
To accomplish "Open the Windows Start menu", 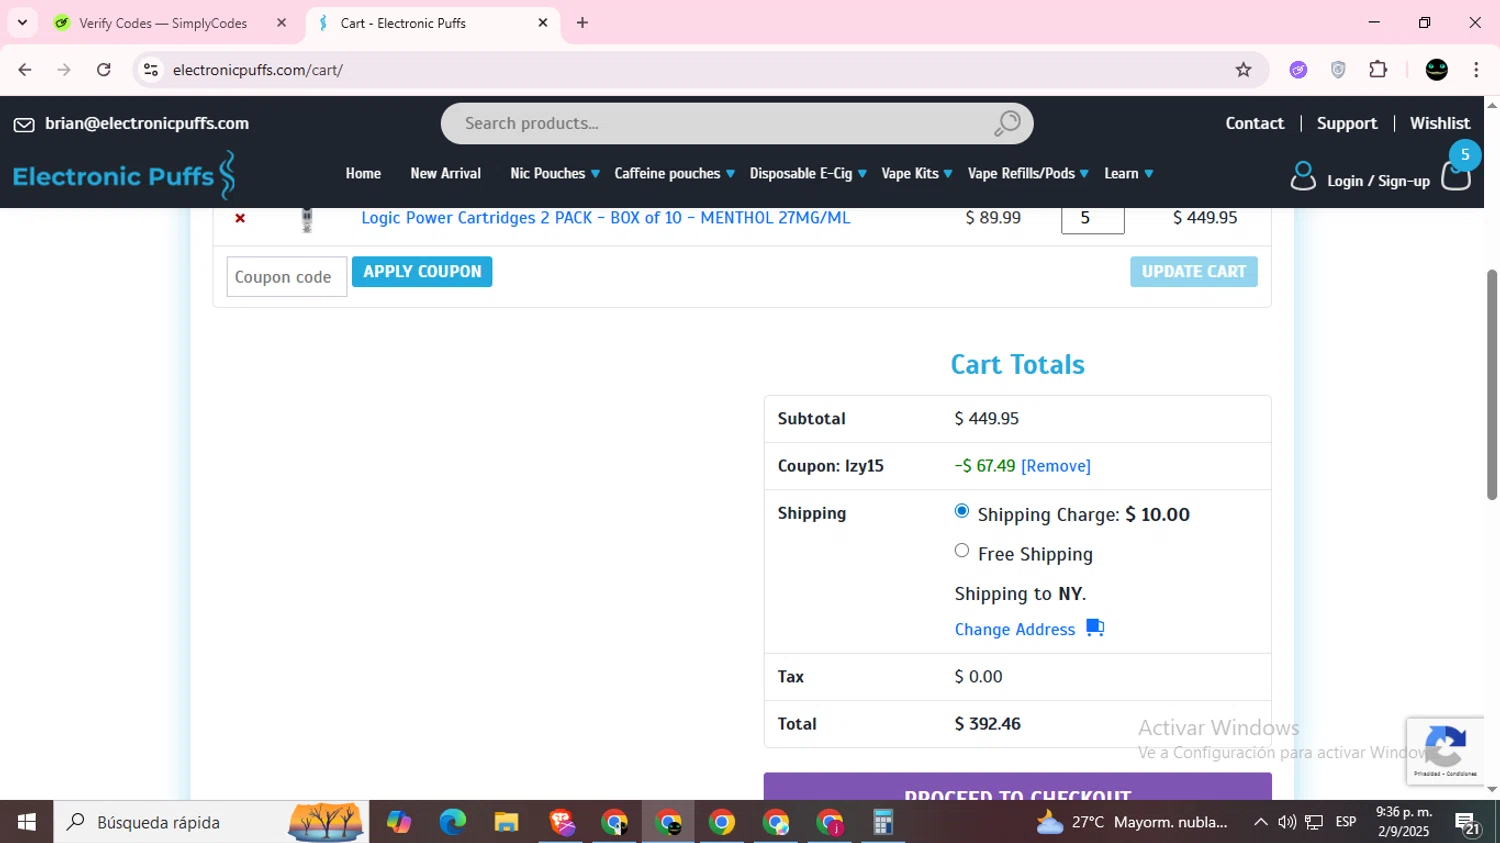I will (x=27, y=822).
